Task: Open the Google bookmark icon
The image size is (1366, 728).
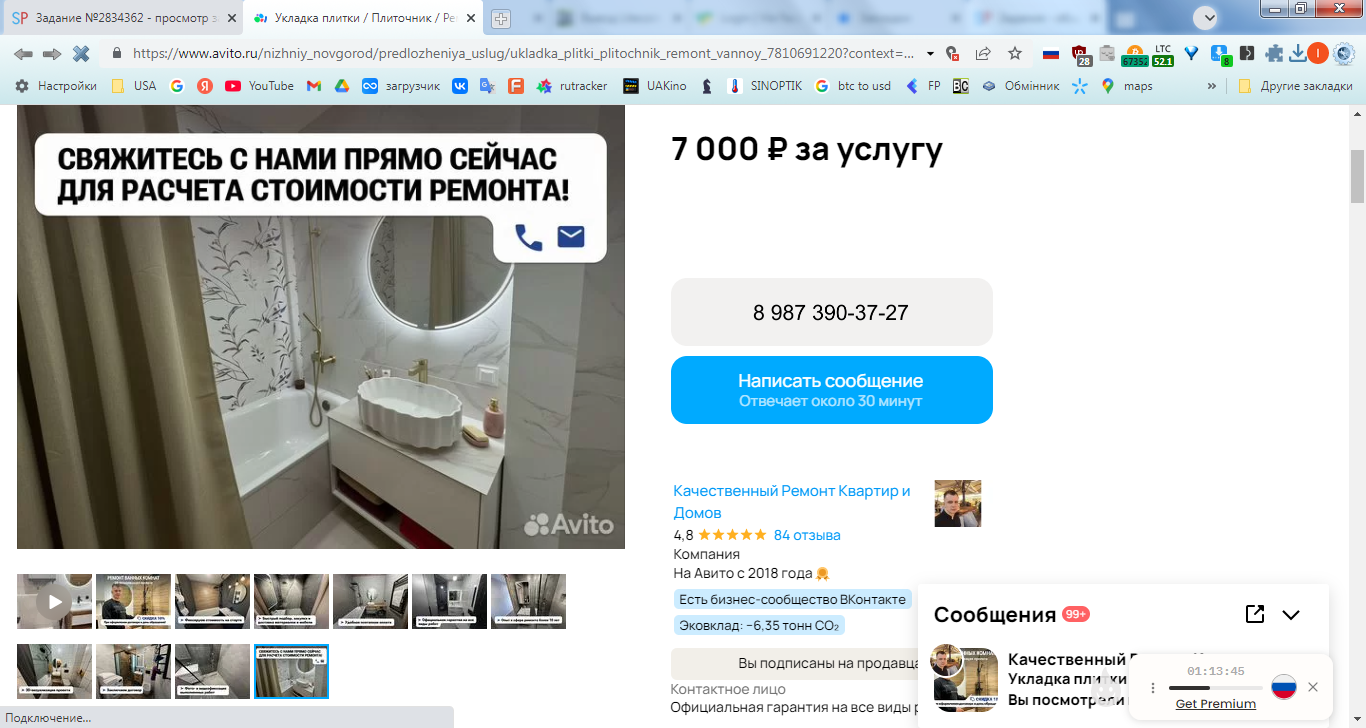Action: click(x=177, y=86)
